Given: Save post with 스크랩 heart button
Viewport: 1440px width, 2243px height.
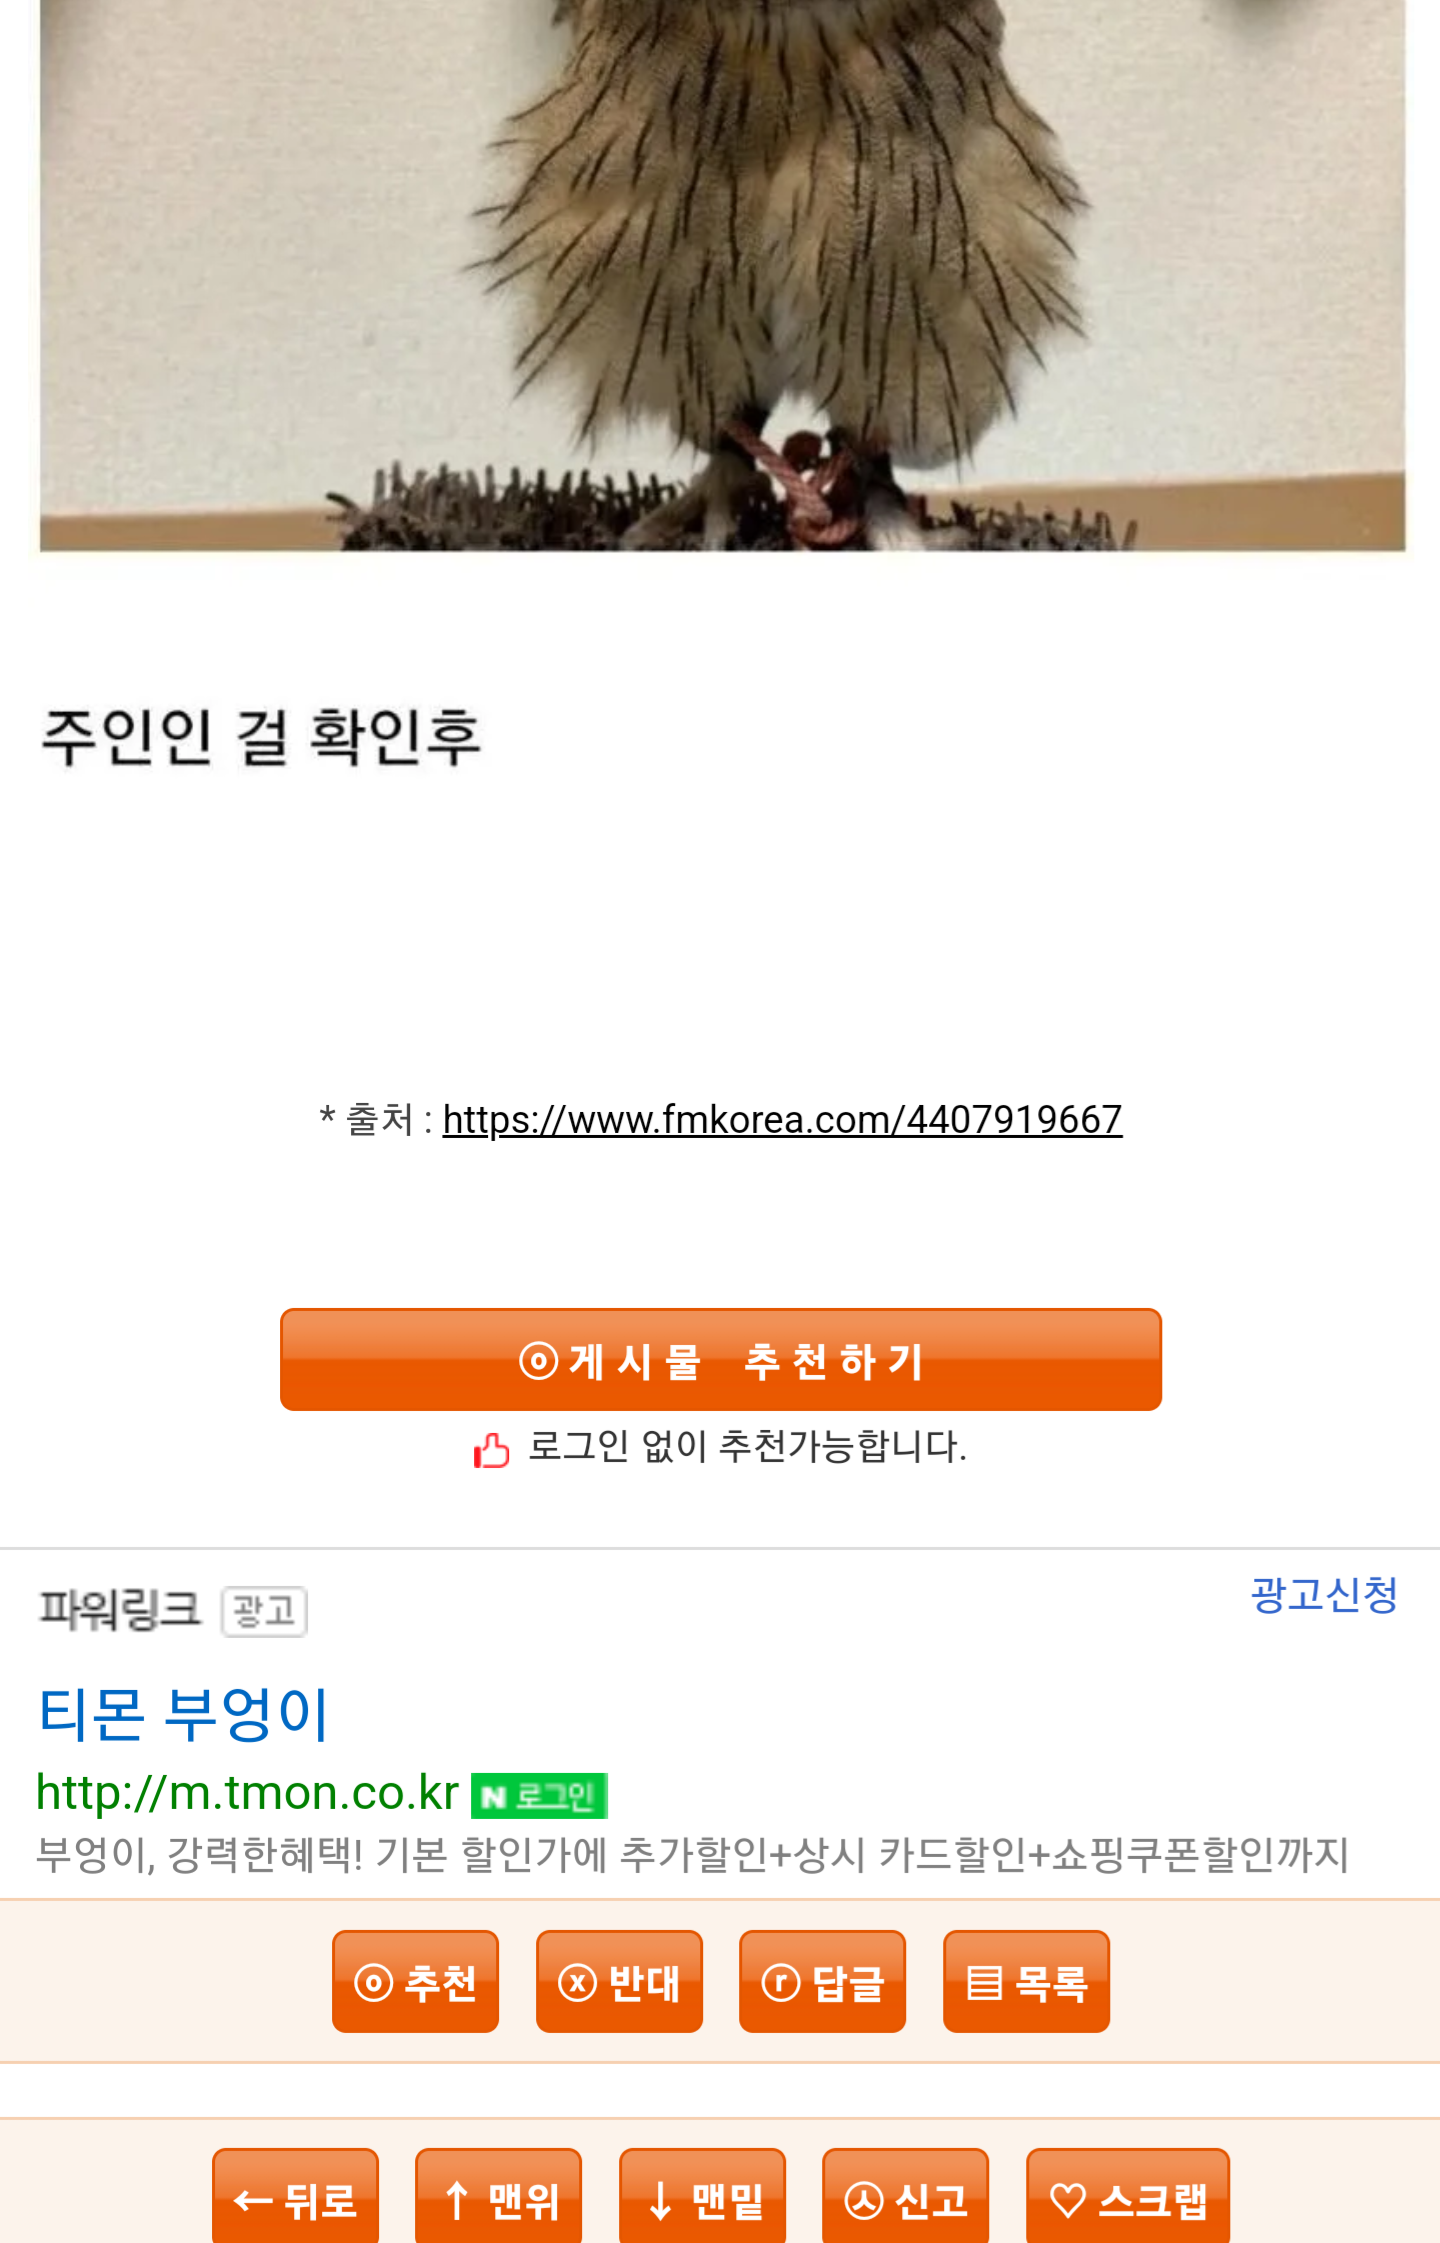Looking at the screenshot, I should (x=1127, y=2196).
